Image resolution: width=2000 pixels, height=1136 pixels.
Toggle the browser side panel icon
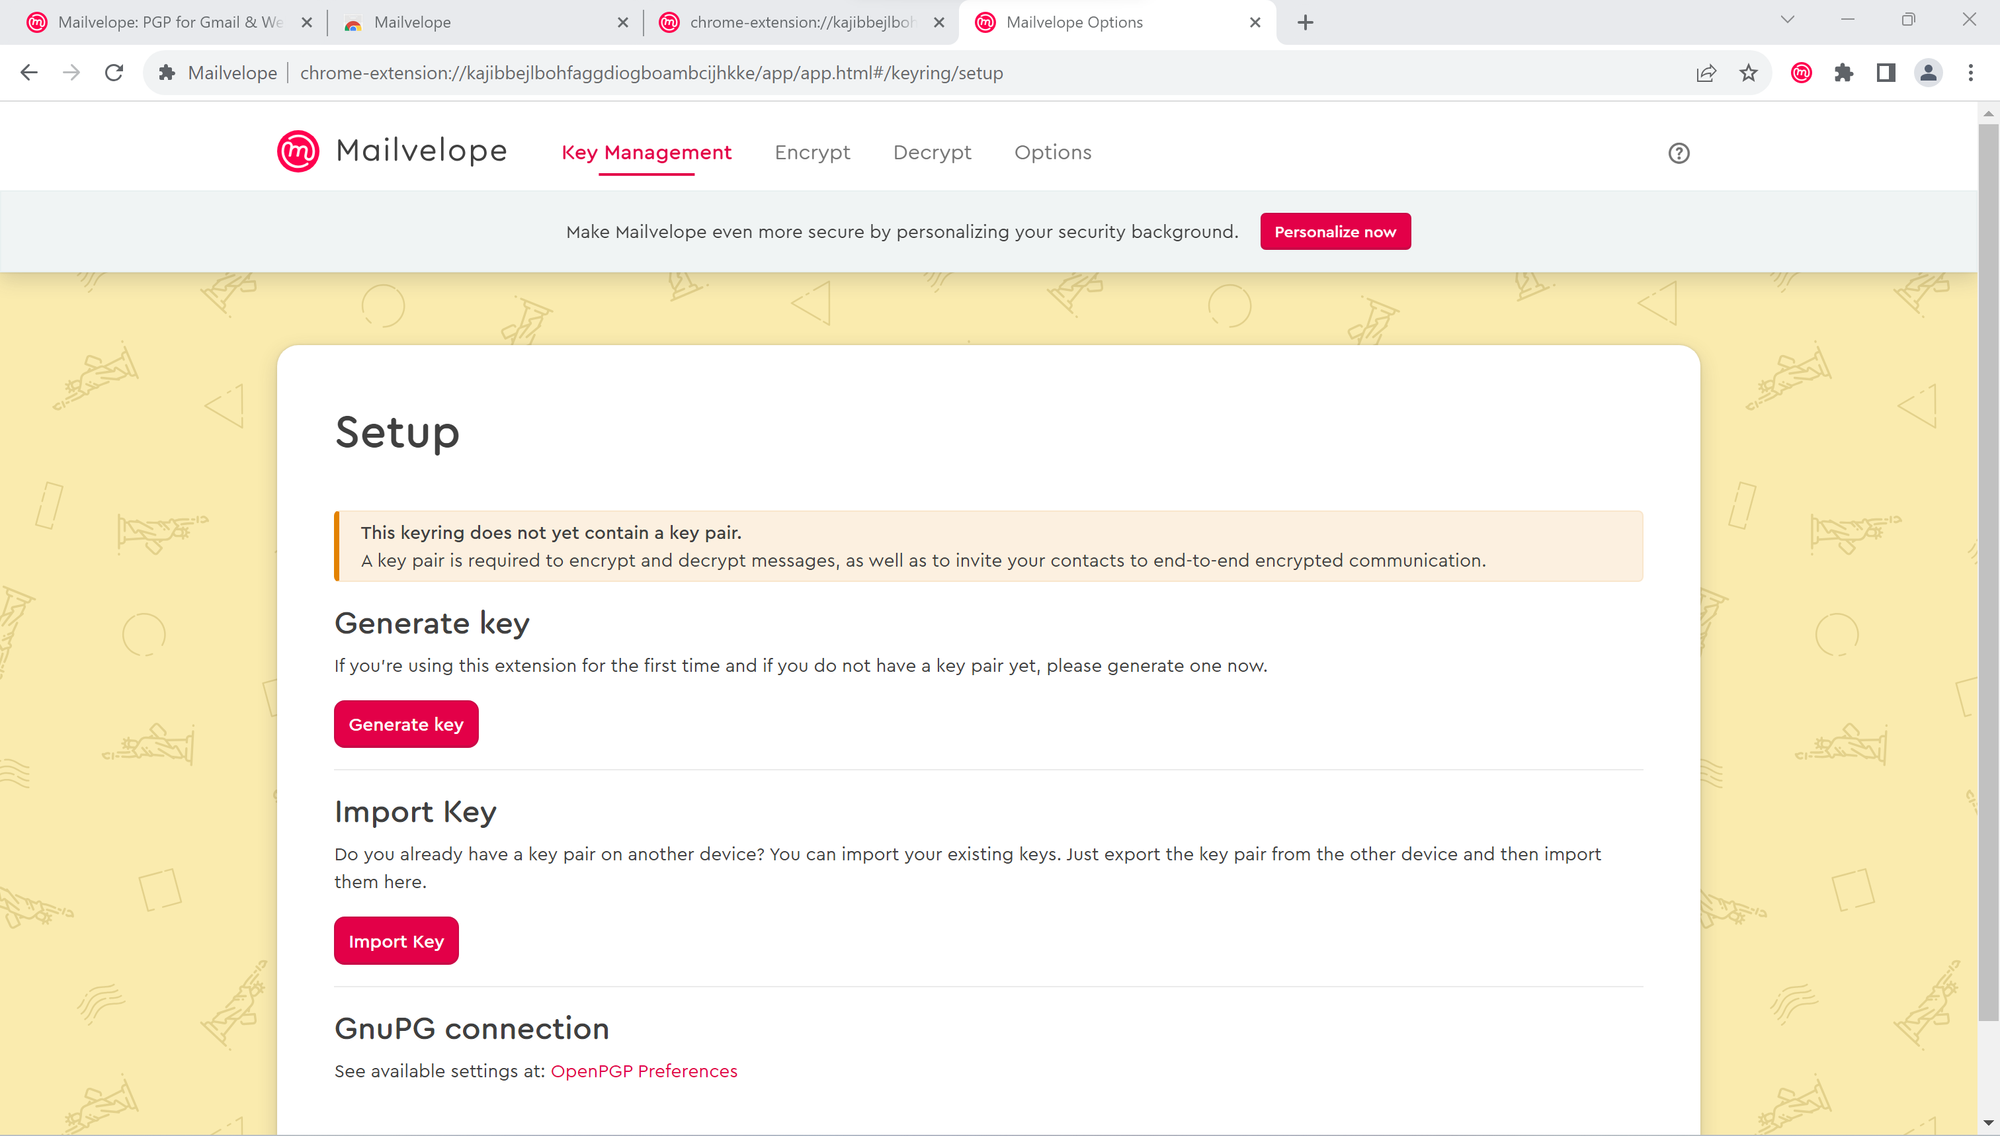tap(1886, 73)
